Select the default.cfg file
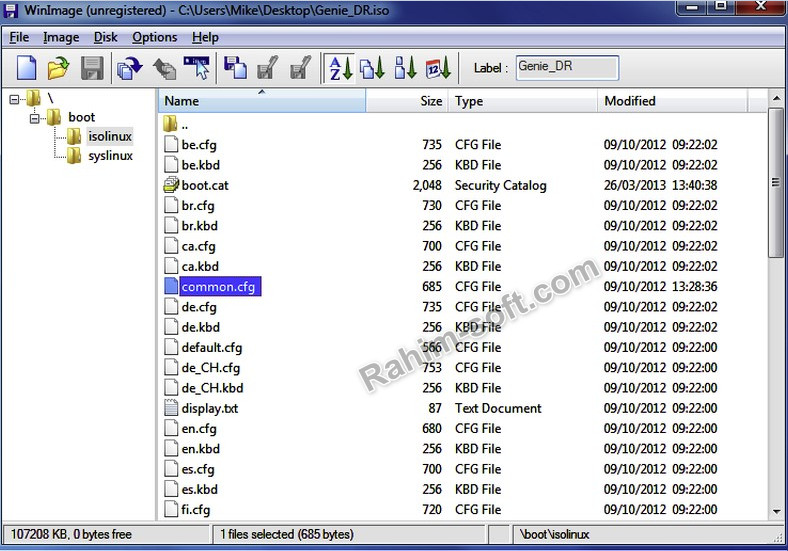Screen dimensions: 788x551 (212, 347)
